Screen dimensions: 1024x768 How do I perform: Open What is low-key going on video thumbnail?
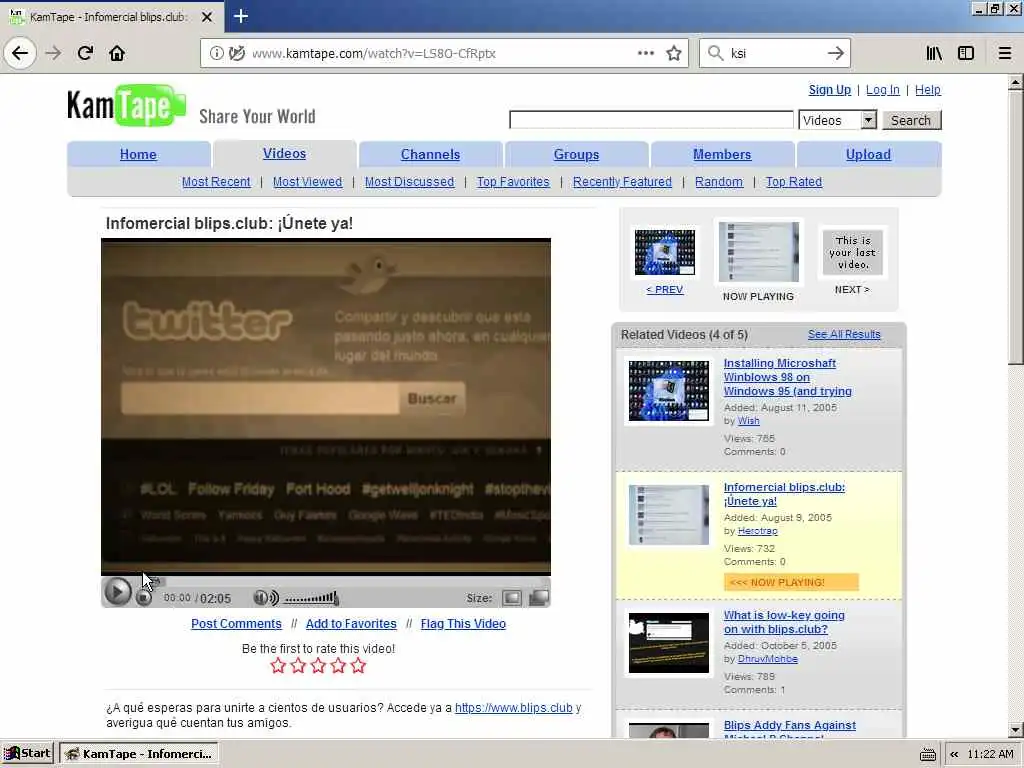[x=669, y=643]
